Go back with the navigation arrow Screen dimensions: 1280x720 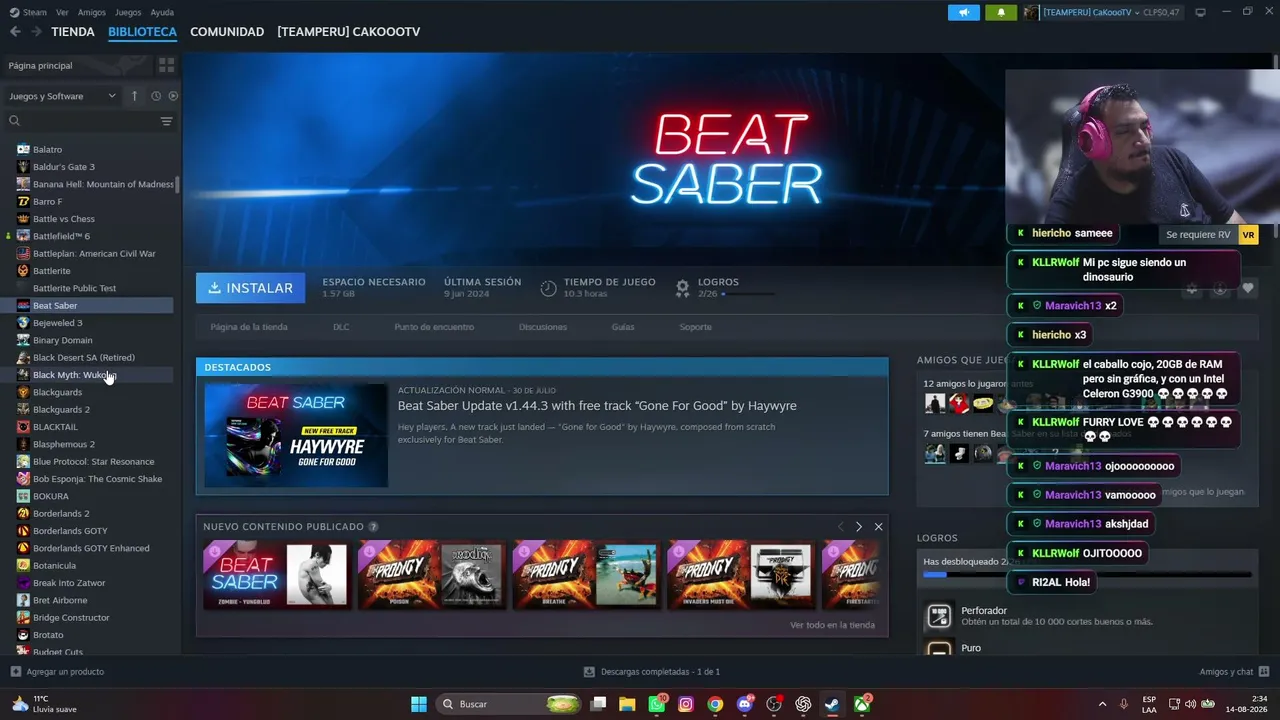15,32
